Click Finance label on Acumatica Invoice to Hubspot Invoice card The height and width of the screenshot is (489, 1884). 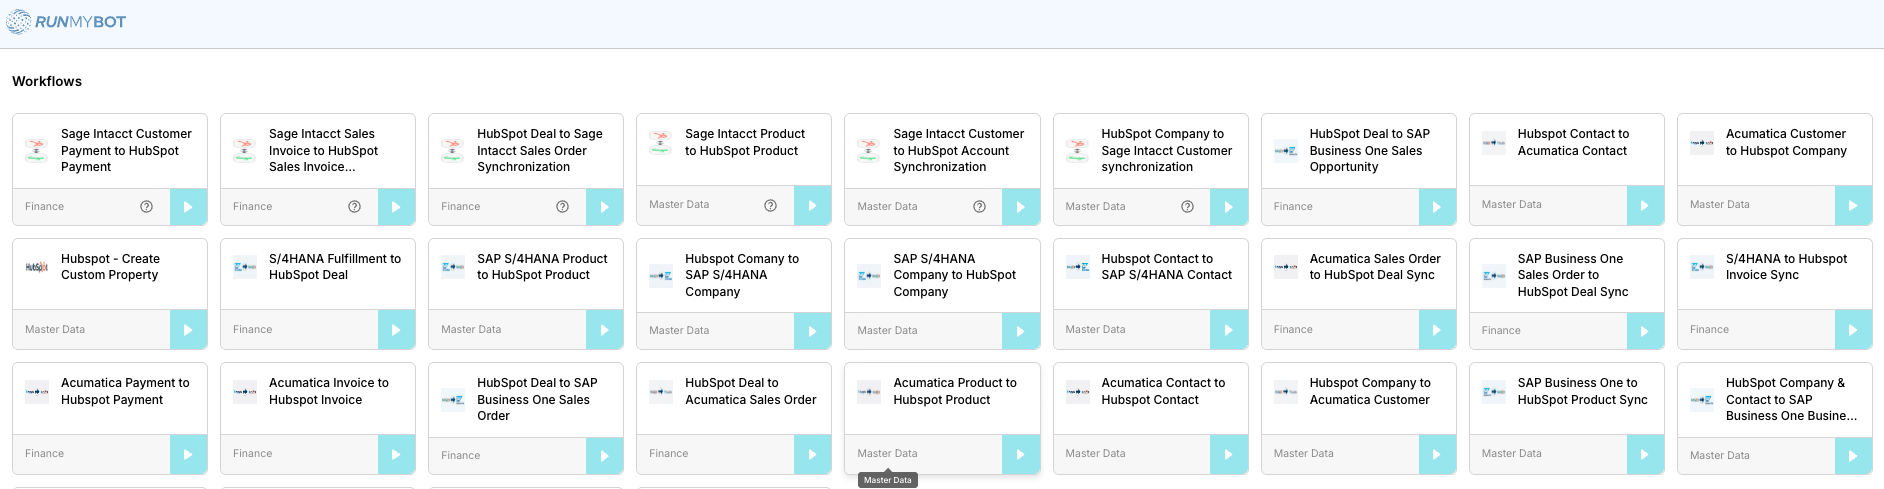(252, 454)
